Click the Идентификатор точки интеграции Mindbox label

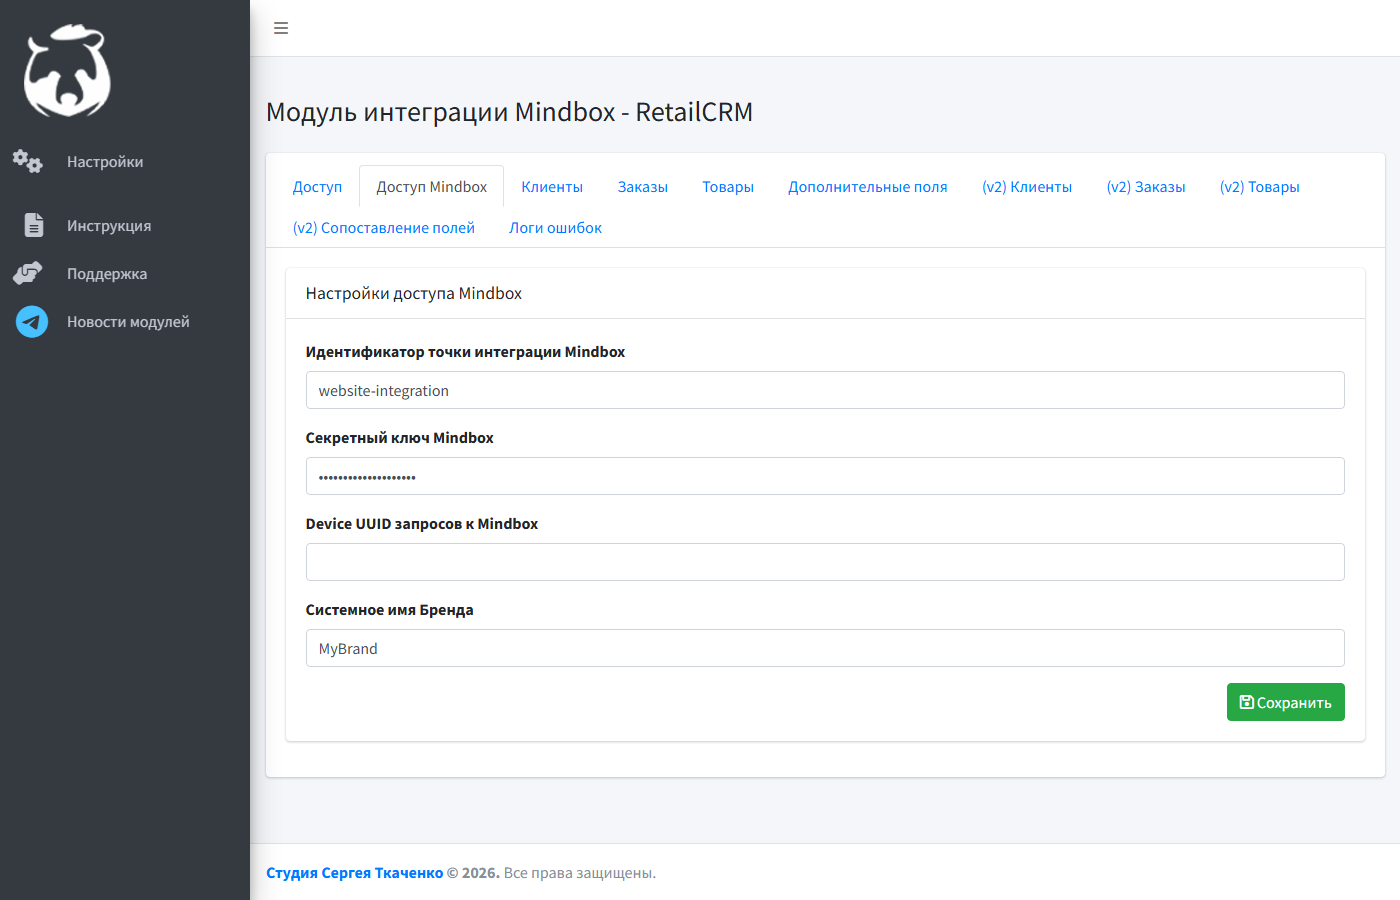(466, 352)
